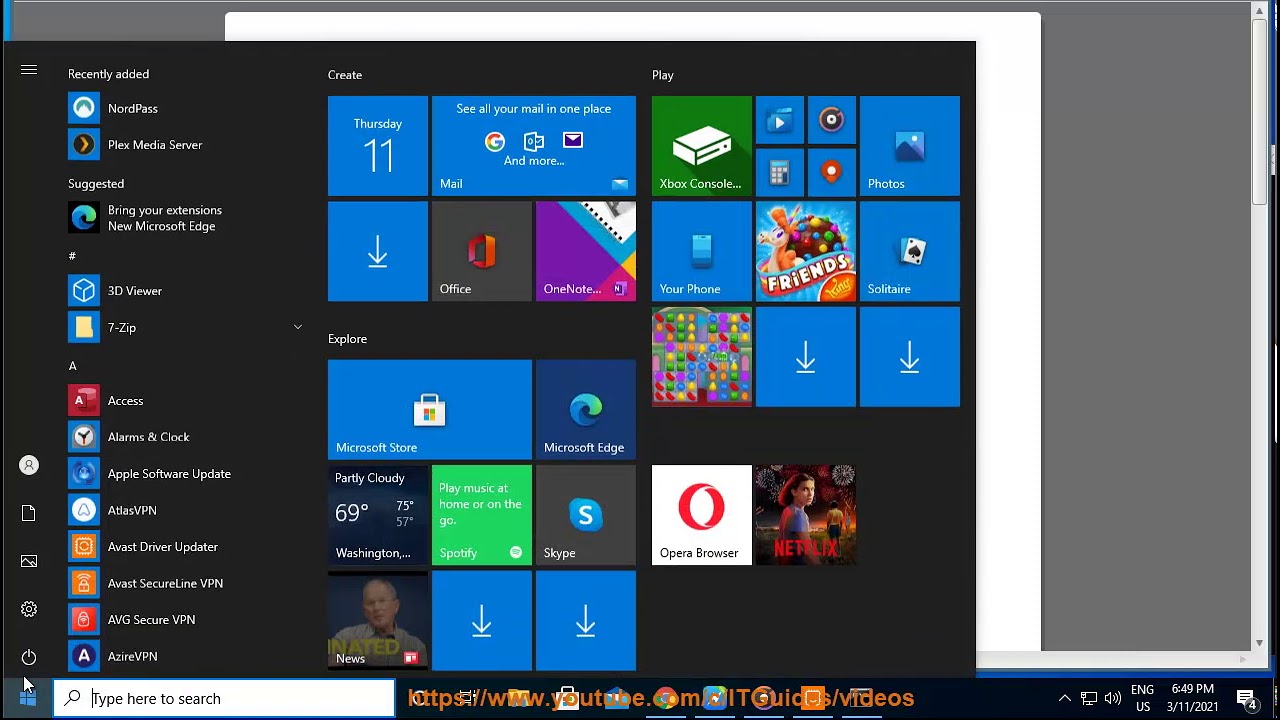This screenshot has width=1280, height=720.
Task: Open the Spotify tile
Action: 482,515
